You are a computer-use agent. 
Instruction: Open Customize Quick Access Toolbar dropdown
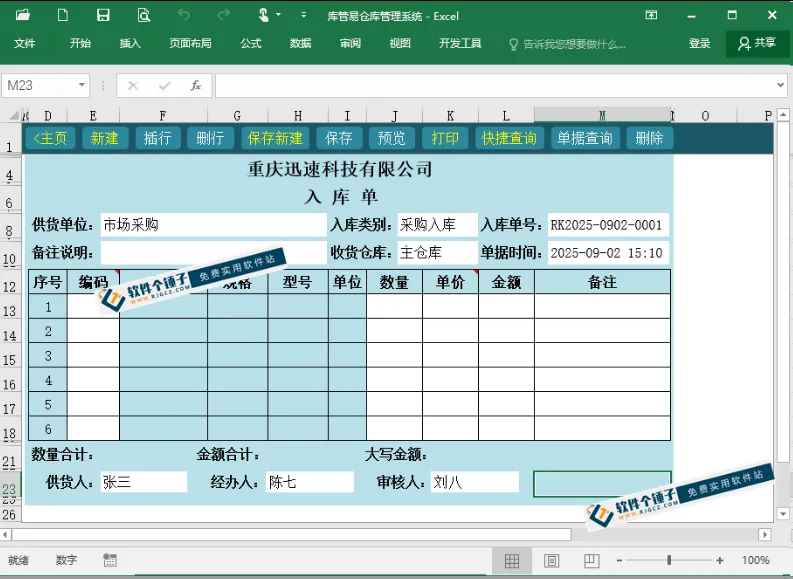pos(303,15)
